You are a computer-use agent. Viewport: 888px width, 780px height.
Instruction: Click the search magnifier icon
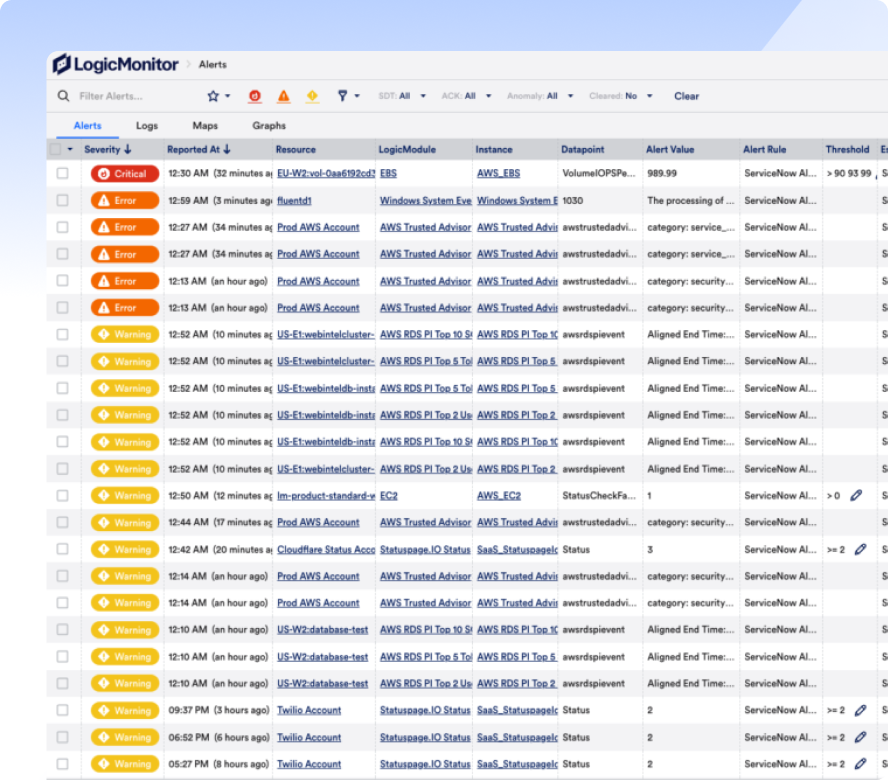pyautogui.click(x=63, y=96)
